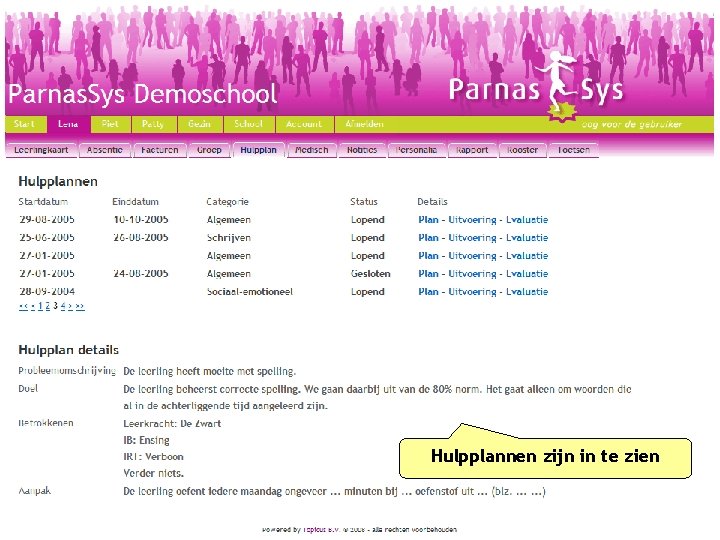Switch to the Piet student tab
Image resolution: width=720 pixels, height=540 pixels.
[110, 124]
